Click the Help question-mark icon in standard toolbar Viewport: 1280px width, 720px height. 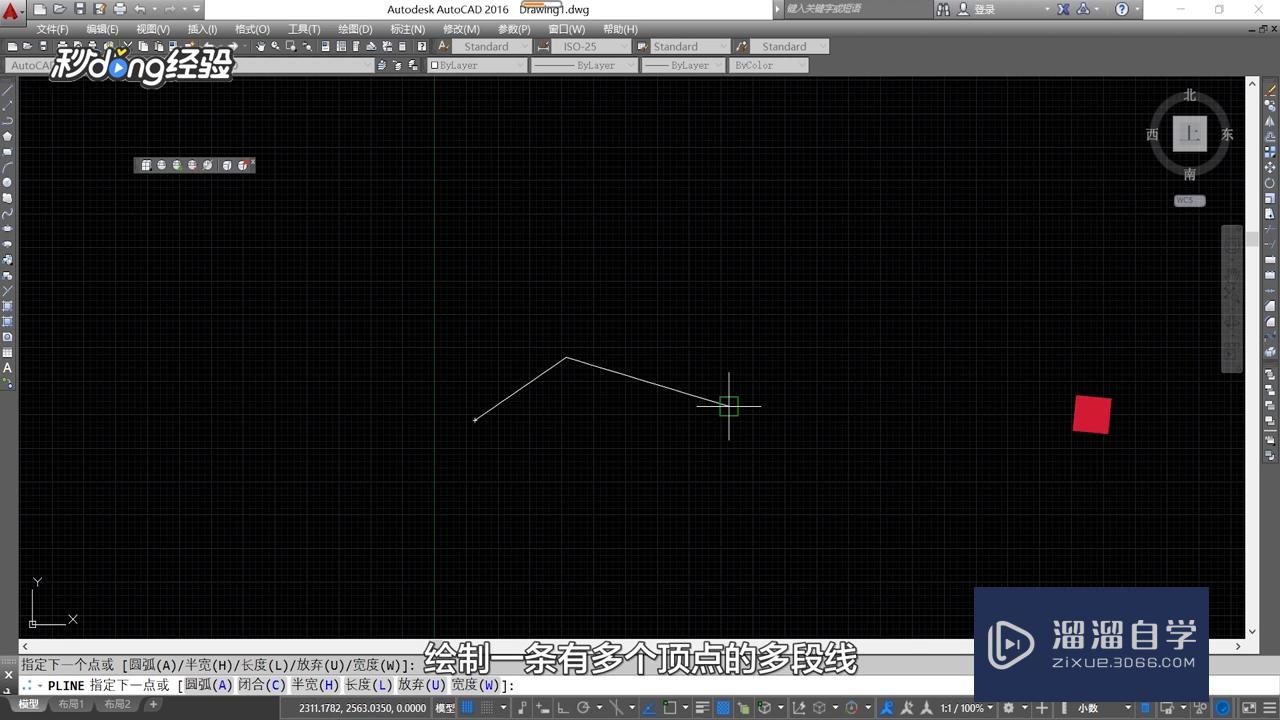click(422, 46)
